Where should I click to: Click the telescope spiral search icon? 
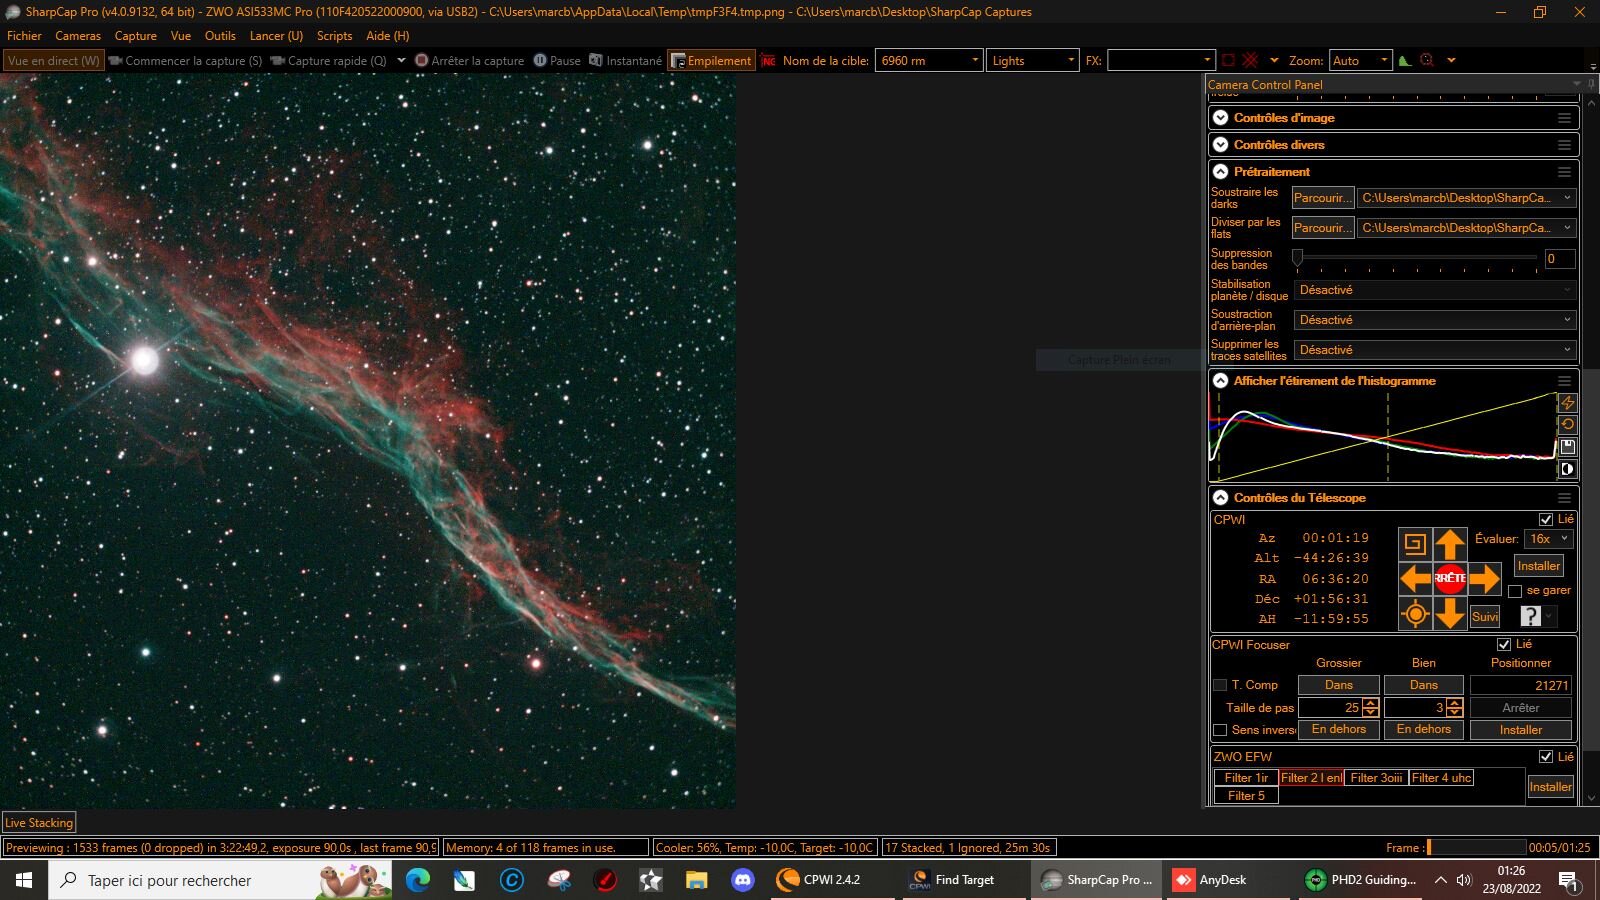click(1414, 543)
